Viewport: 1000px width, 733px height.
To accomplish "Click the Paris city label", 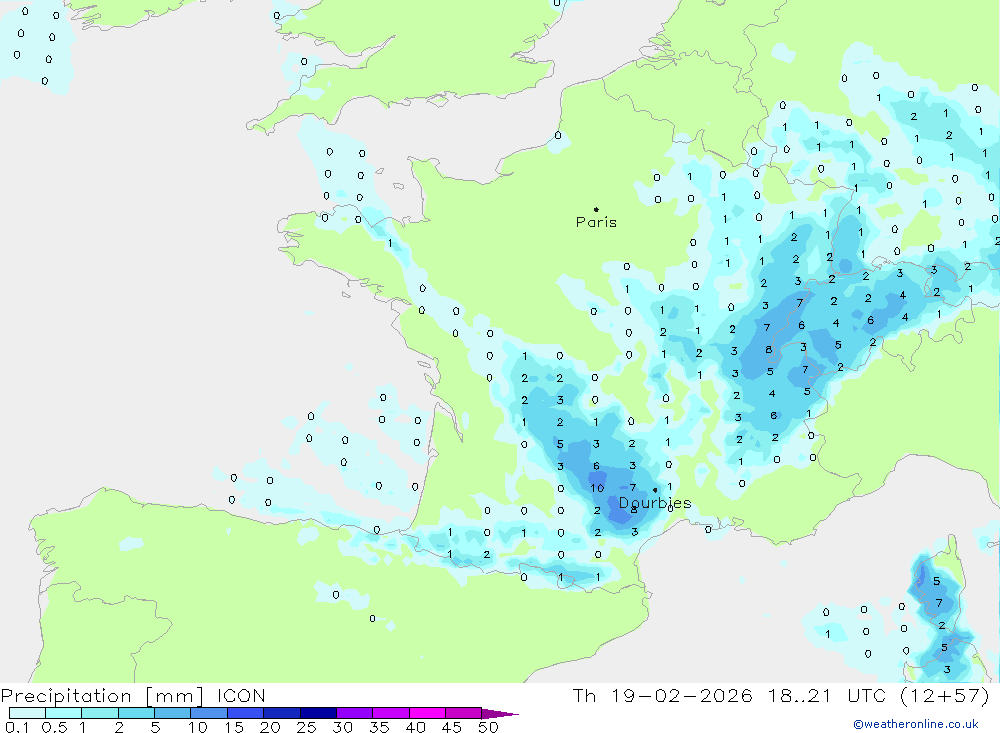I will 596,222.
